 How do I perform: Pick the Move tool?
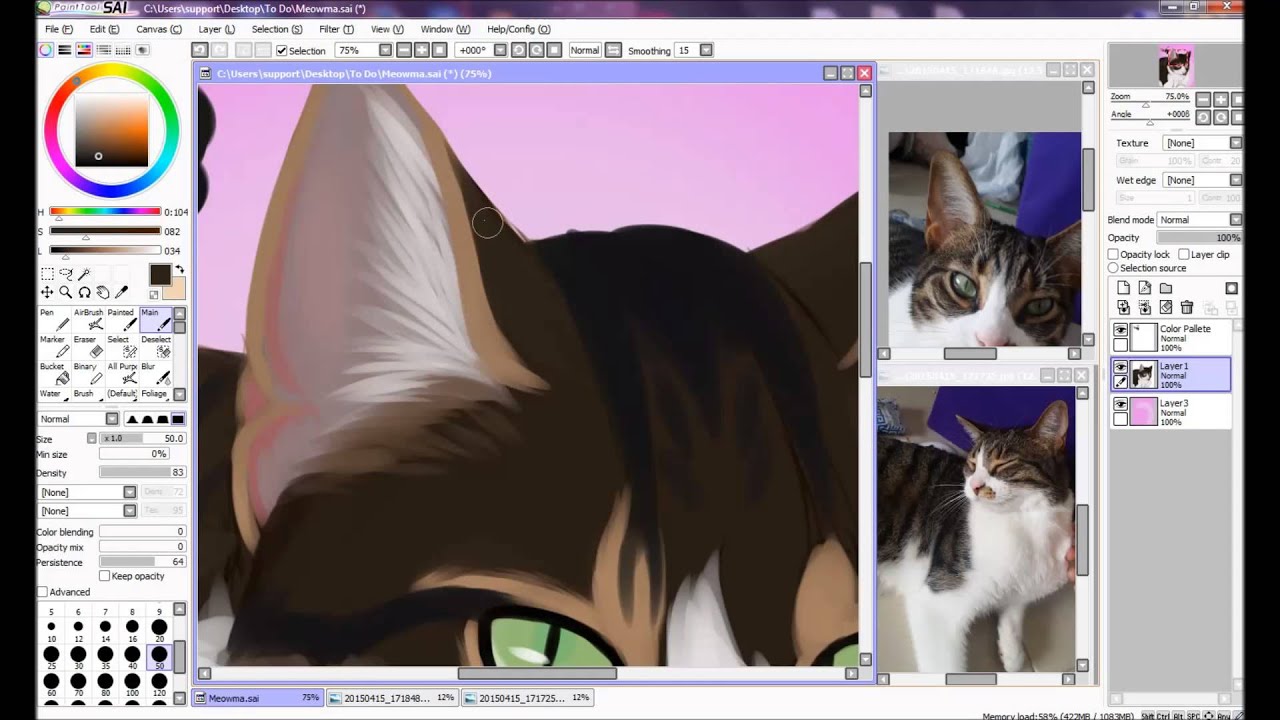47,292
